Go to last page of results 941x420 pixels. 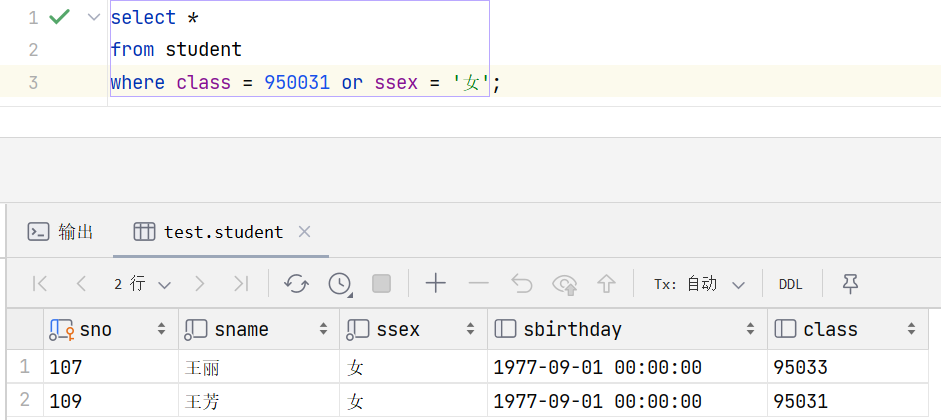pos(241,283)
